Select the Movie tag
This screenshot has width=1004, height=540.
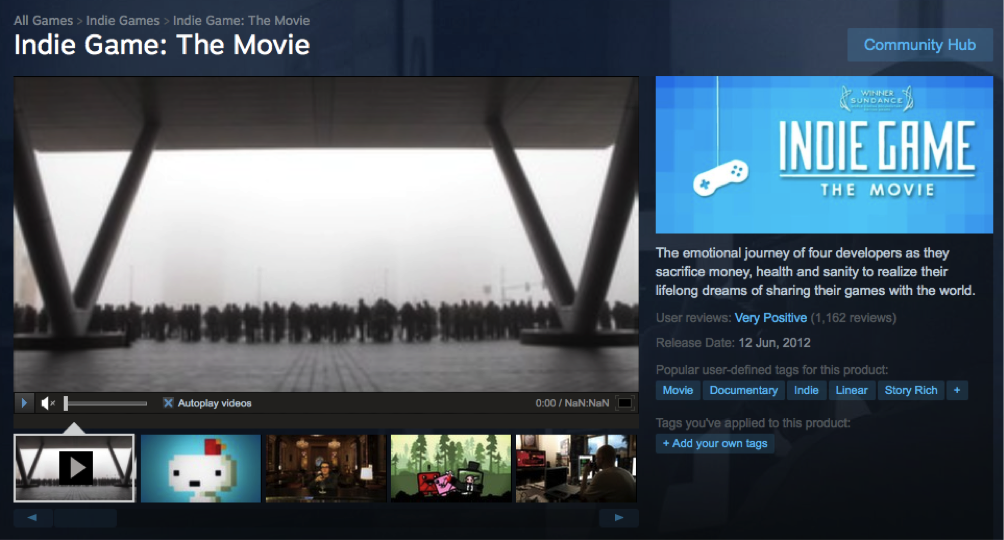point(677,390)
